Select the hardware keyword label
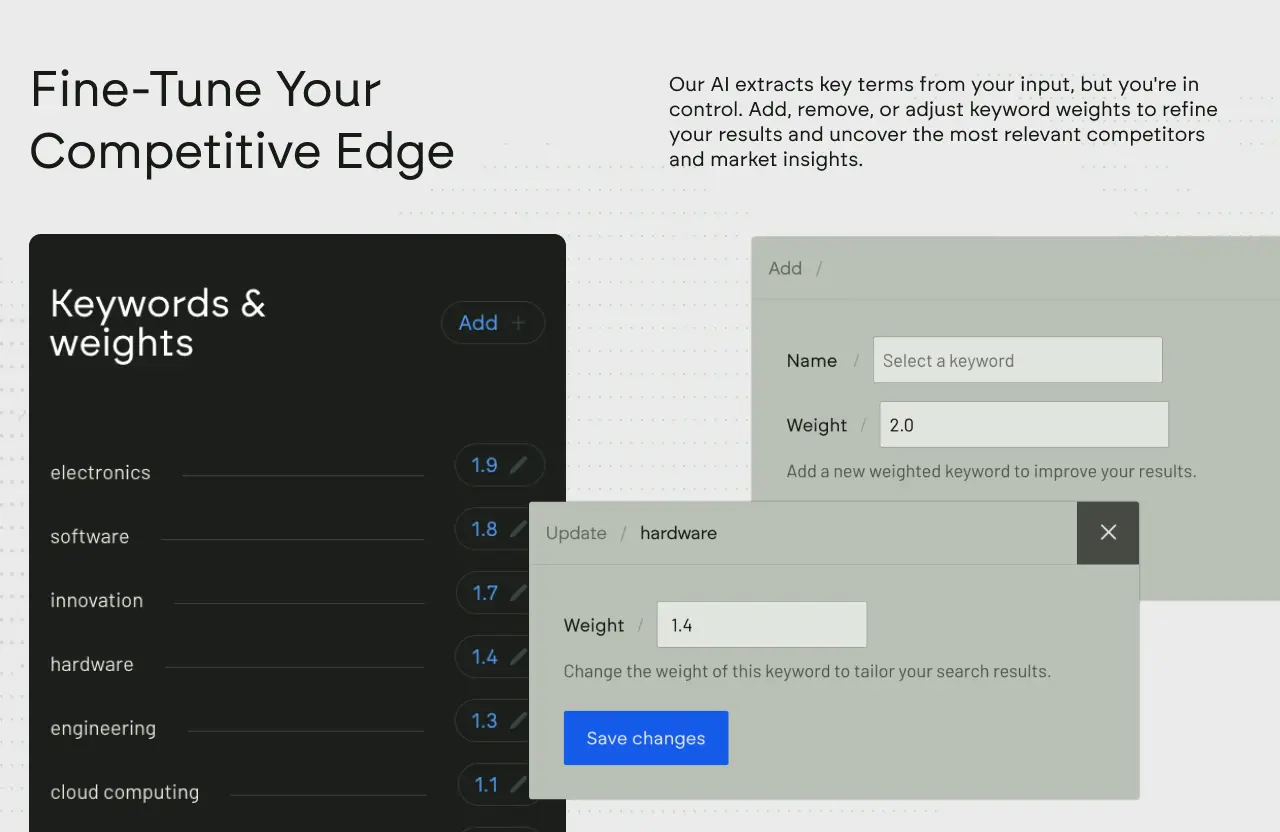This screenshot has width=1280, height=832. point(92,665)
